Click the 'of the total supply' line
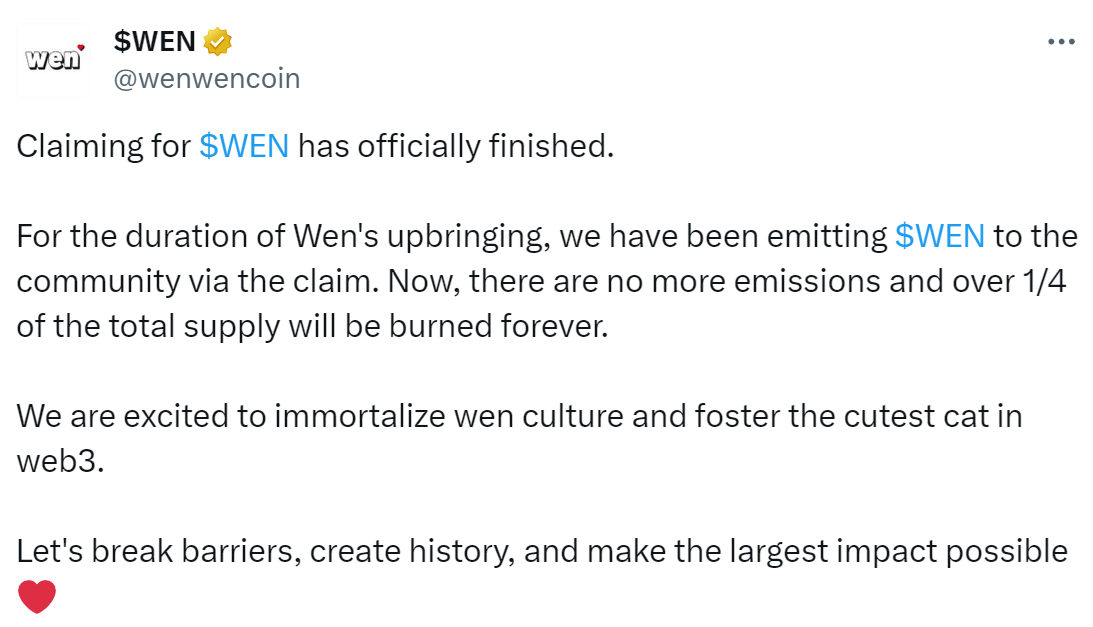Image resolution: width=1093 pixels, height=627 pixels. (312, 326)
